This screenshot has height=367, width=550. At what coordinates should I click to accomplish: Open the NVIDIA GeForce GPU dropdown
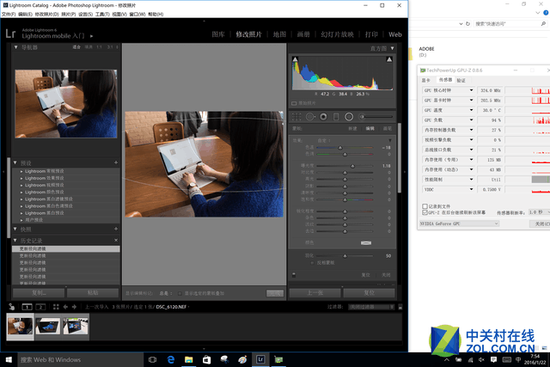click(x=459, y=223)
